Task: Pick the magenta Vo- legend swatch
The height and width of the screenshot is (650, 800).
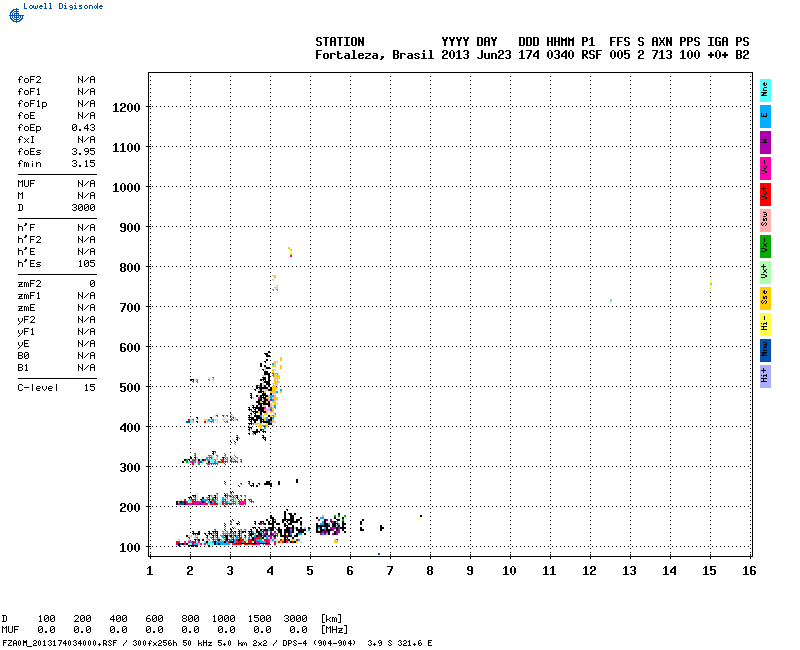Action: pyautogui.click(x=765, y=168)
